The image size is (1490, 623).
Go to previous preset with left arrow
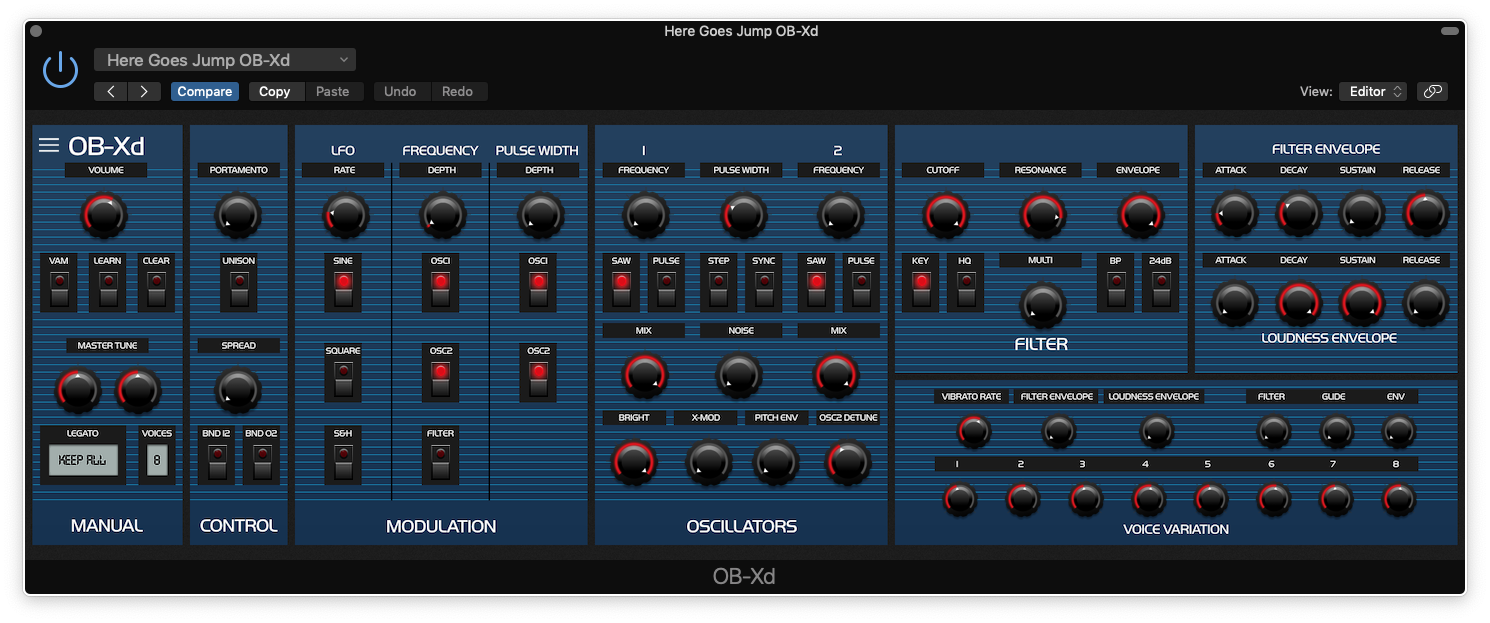pyautogui.click(x=111, y=91)
